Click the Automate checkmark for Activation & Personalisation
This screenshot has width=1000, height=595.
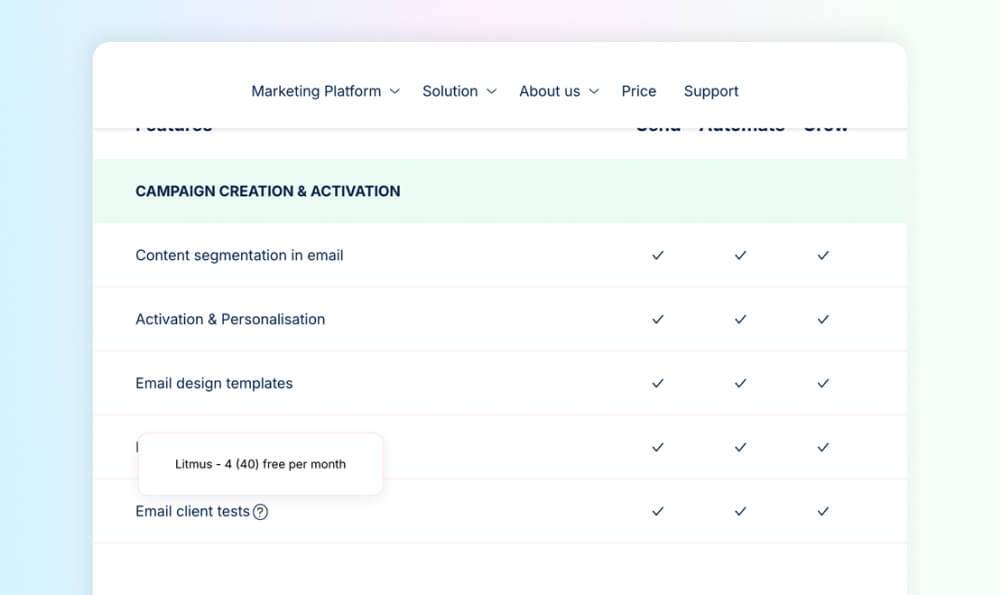(x=740, y=319)
